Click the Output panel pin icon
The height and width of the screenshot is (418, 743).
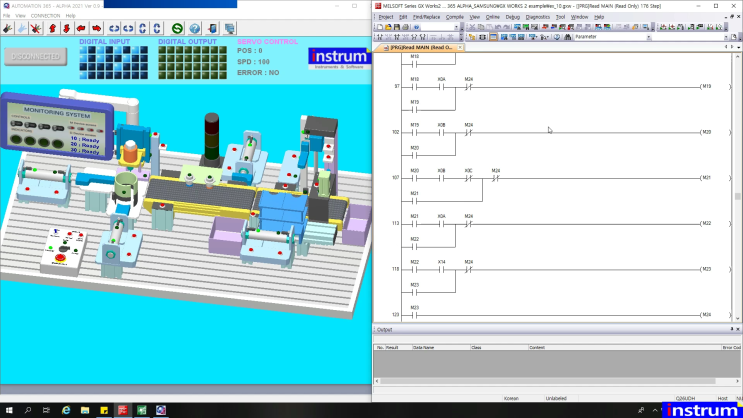pos(732,329)
